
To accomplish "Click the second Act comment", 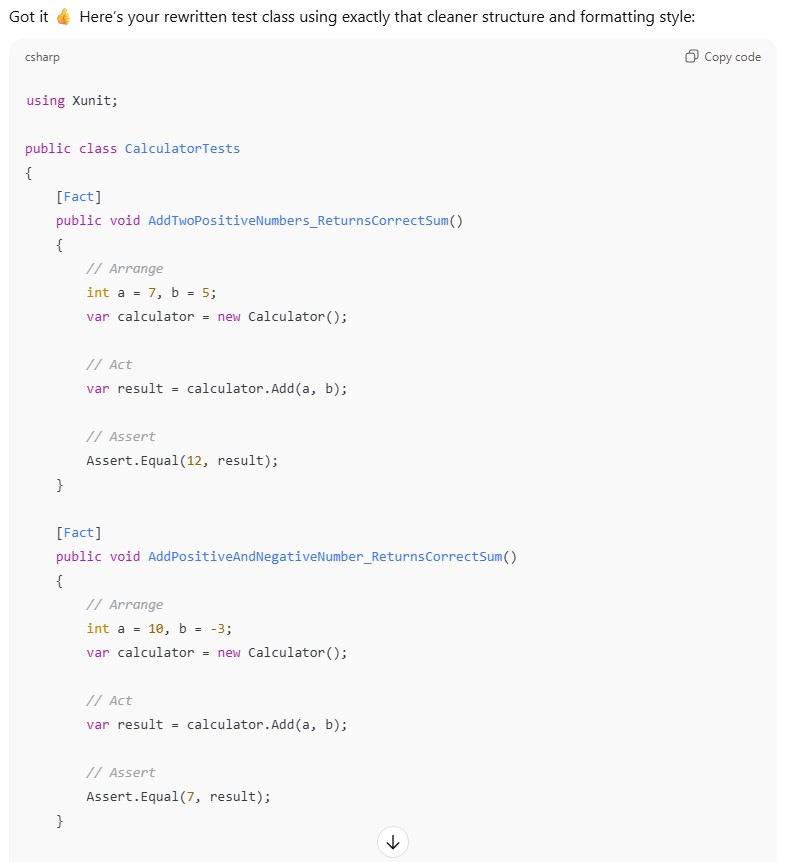I will [109, 700].
